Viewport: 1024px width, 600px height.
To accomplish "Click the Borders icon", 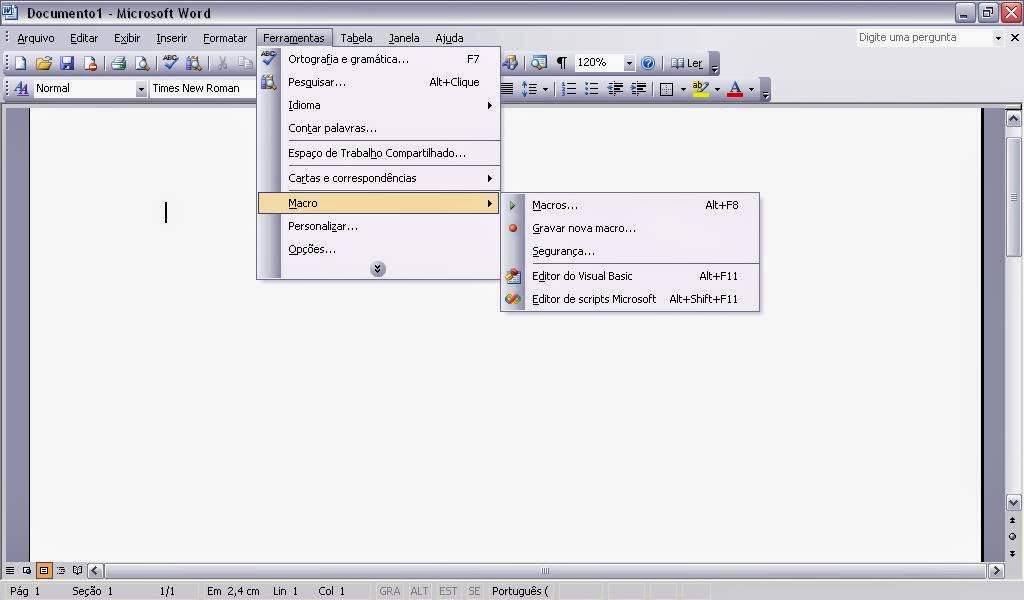I will pos(666,89).
